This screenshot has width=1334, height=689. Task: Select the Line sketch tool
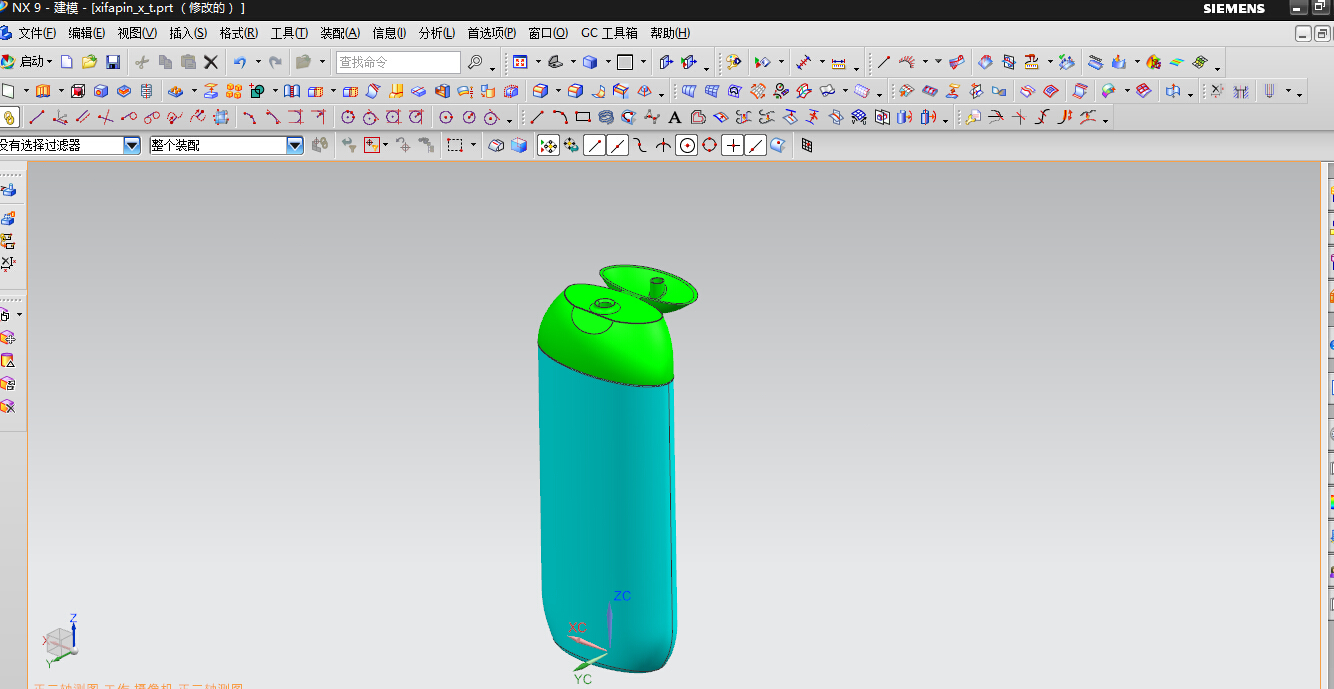click(537, 117)
